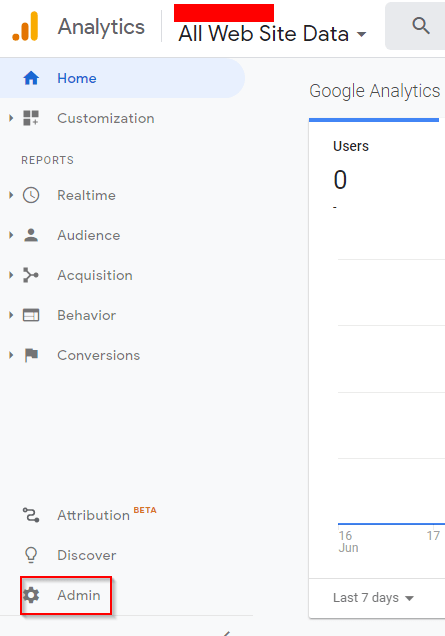445x636 pixels.
Task: Click the Google Analytics logo icon
Action: [x=26, y=26]
